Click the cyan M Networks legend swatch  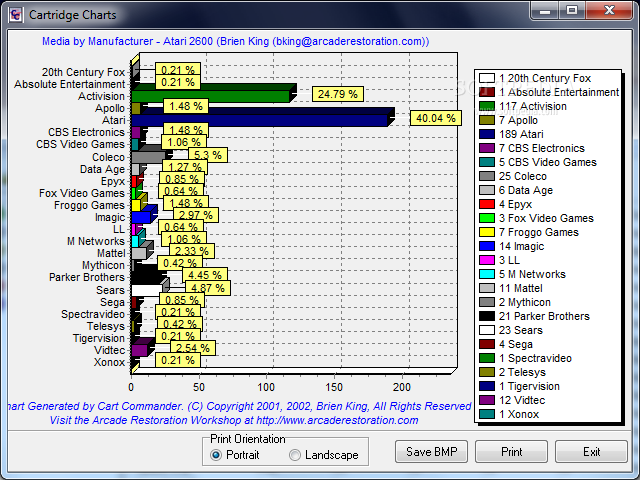click(x=487, y=274)
